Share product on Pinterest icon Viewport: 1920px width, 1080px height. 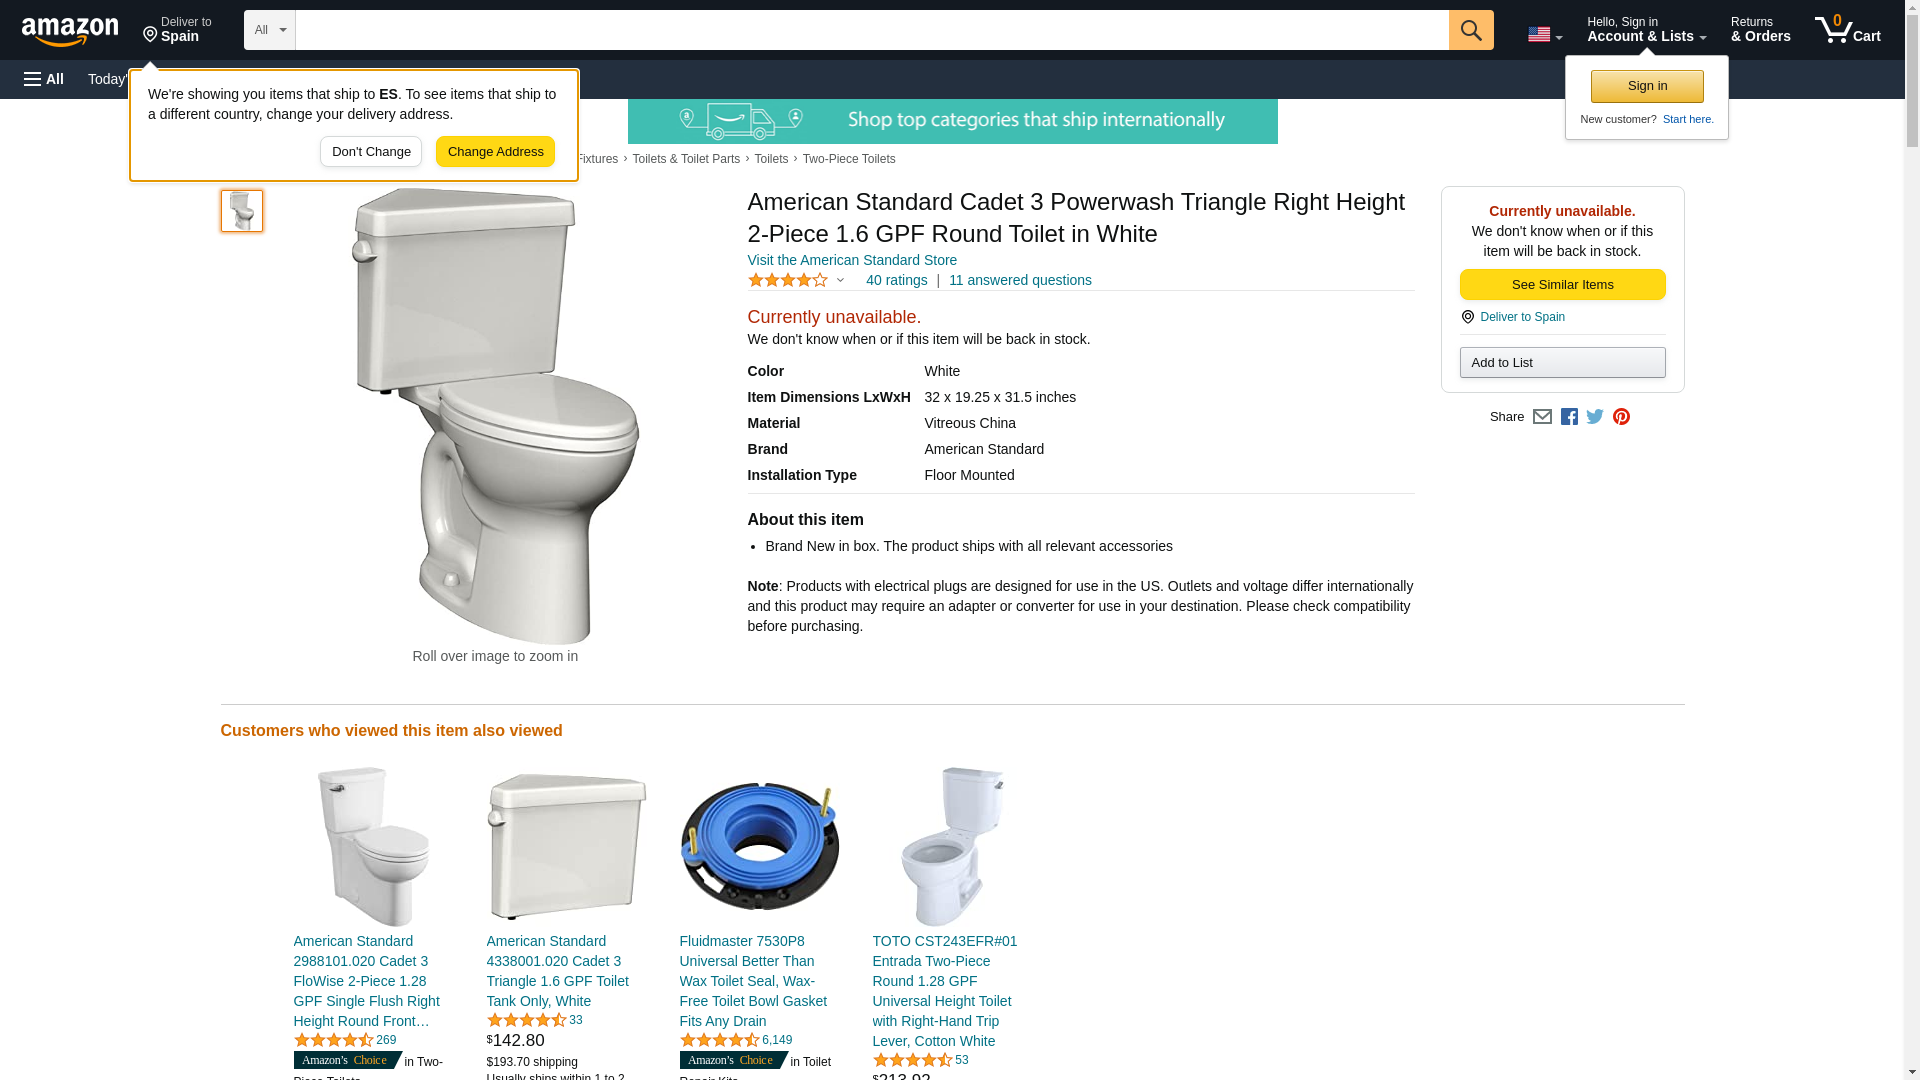point(1621,417)
